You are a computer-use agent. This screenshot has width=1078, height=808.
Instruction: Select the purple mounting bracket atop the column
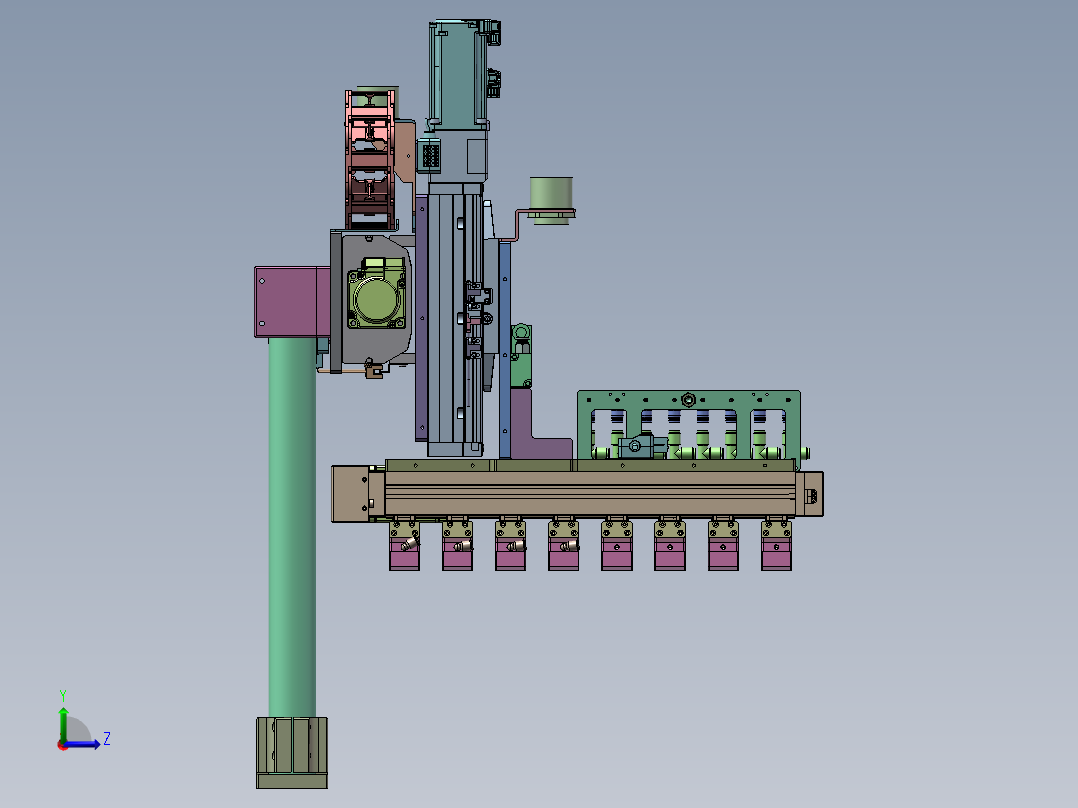(x=292, y=302)
